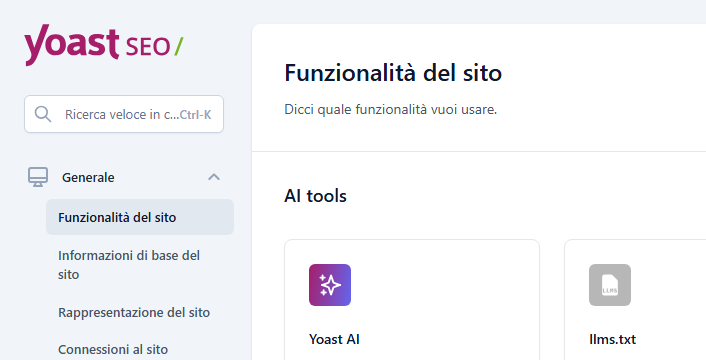Select the Generale menu heading

(88, 178)
